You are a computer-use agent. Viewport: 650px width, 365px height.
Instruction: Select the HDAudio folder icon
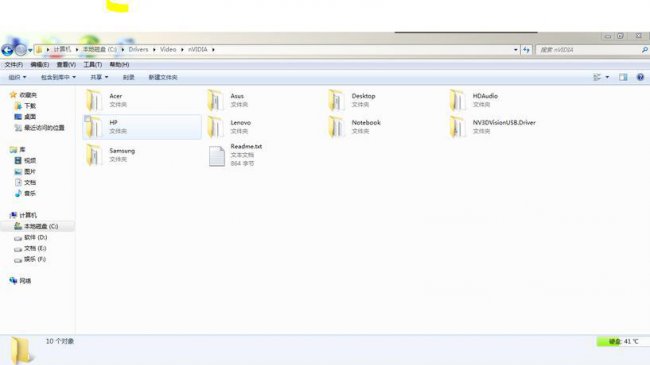tap(457, 100)
